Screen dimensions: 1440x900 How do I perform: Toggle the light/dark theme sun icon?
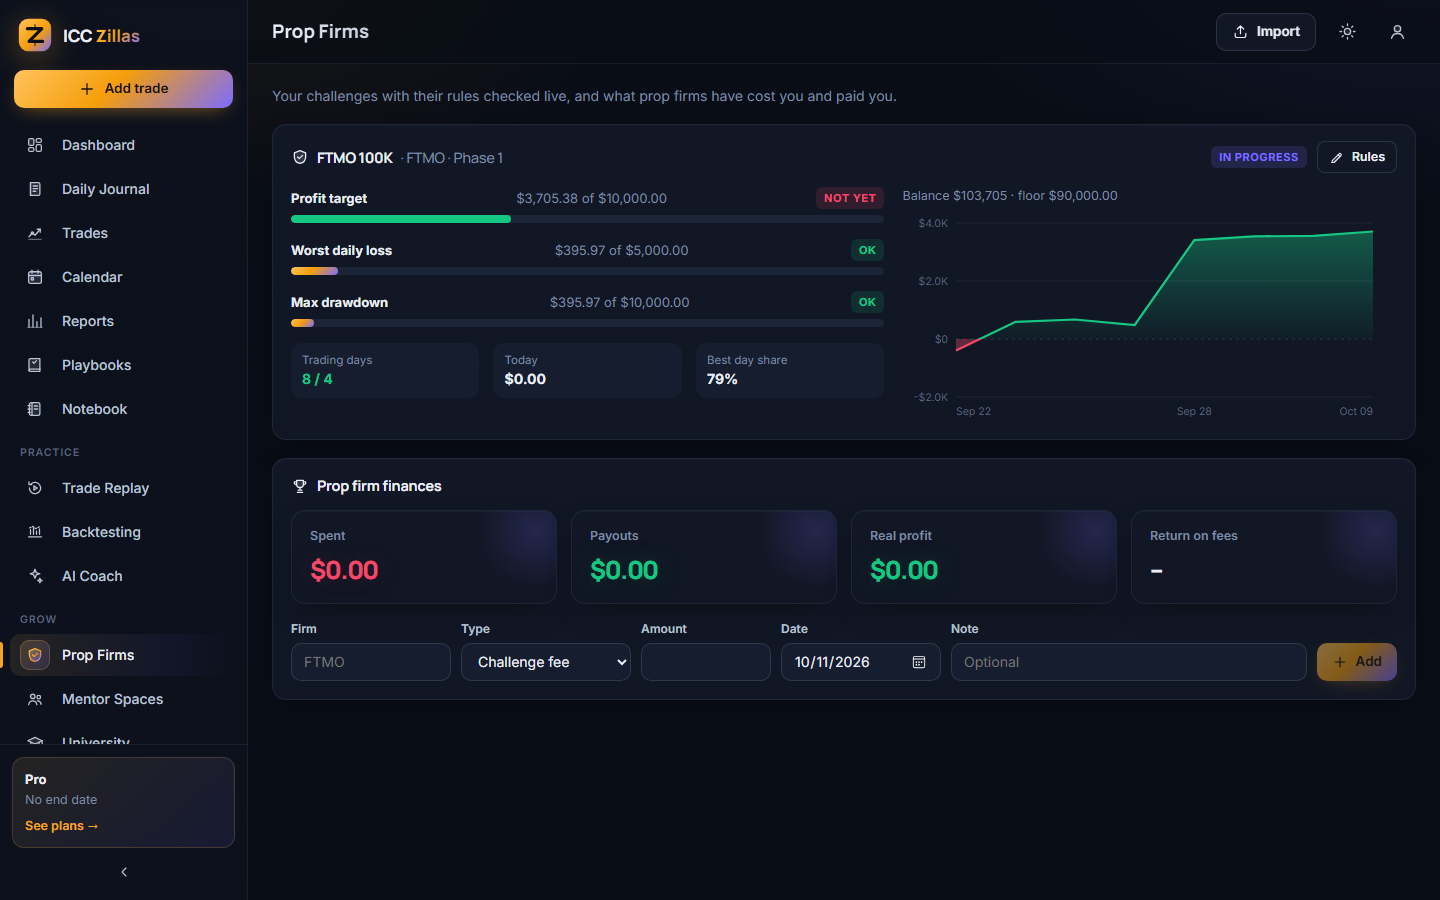(x=1348, y=32)
